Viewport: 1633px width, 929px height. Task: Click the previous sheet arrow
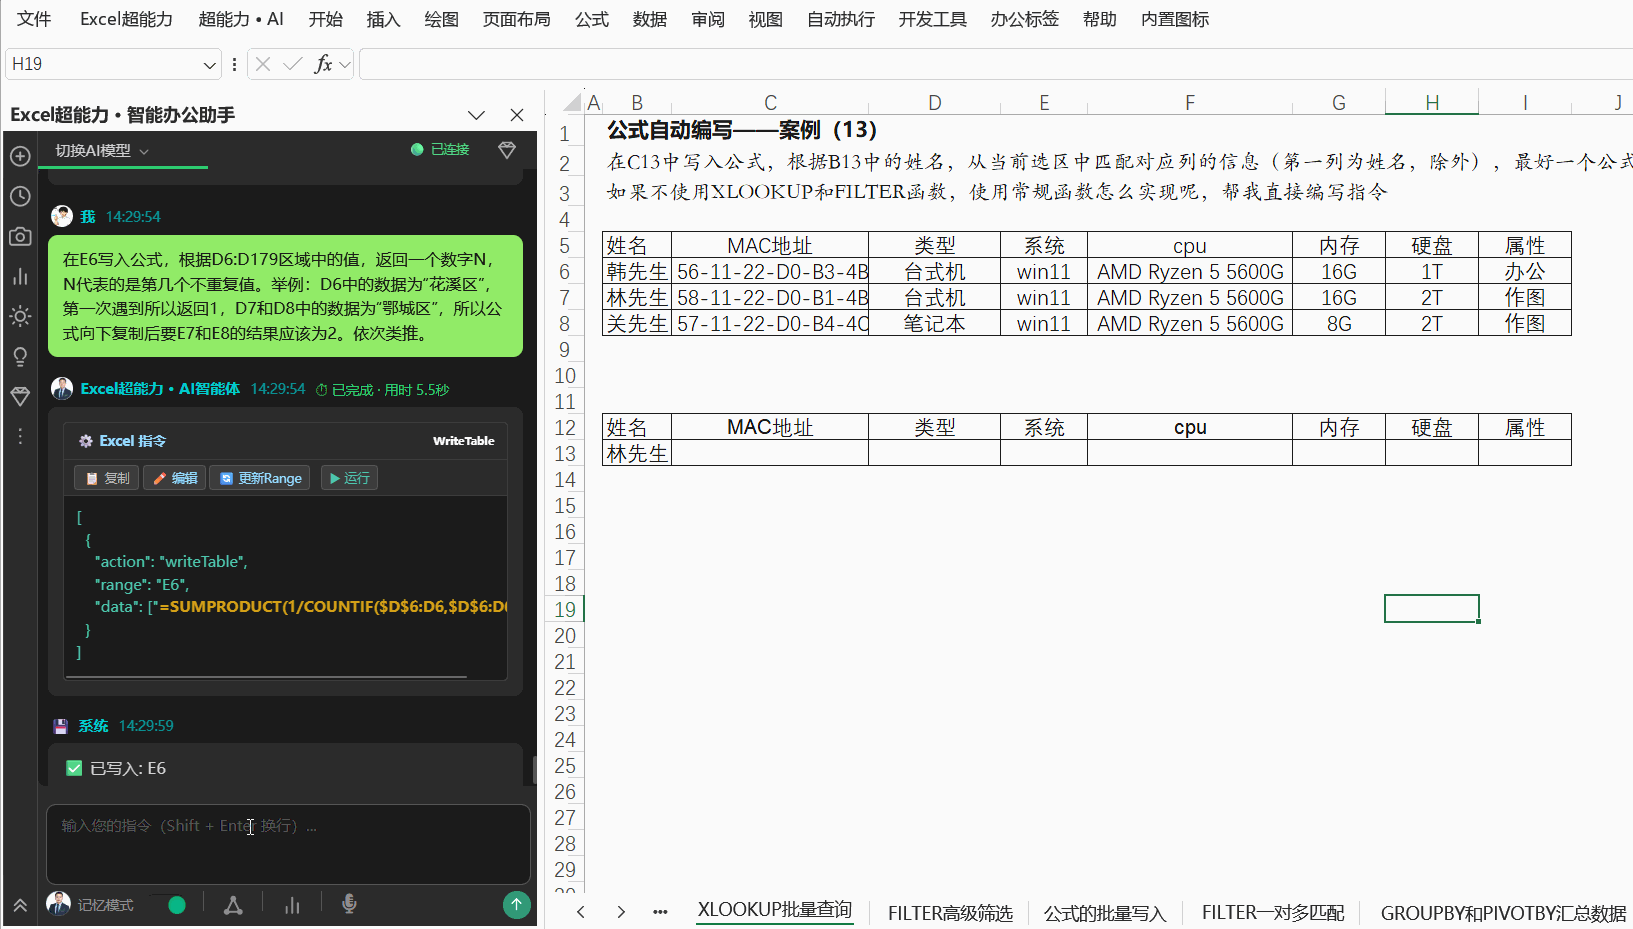pos(581,912)
